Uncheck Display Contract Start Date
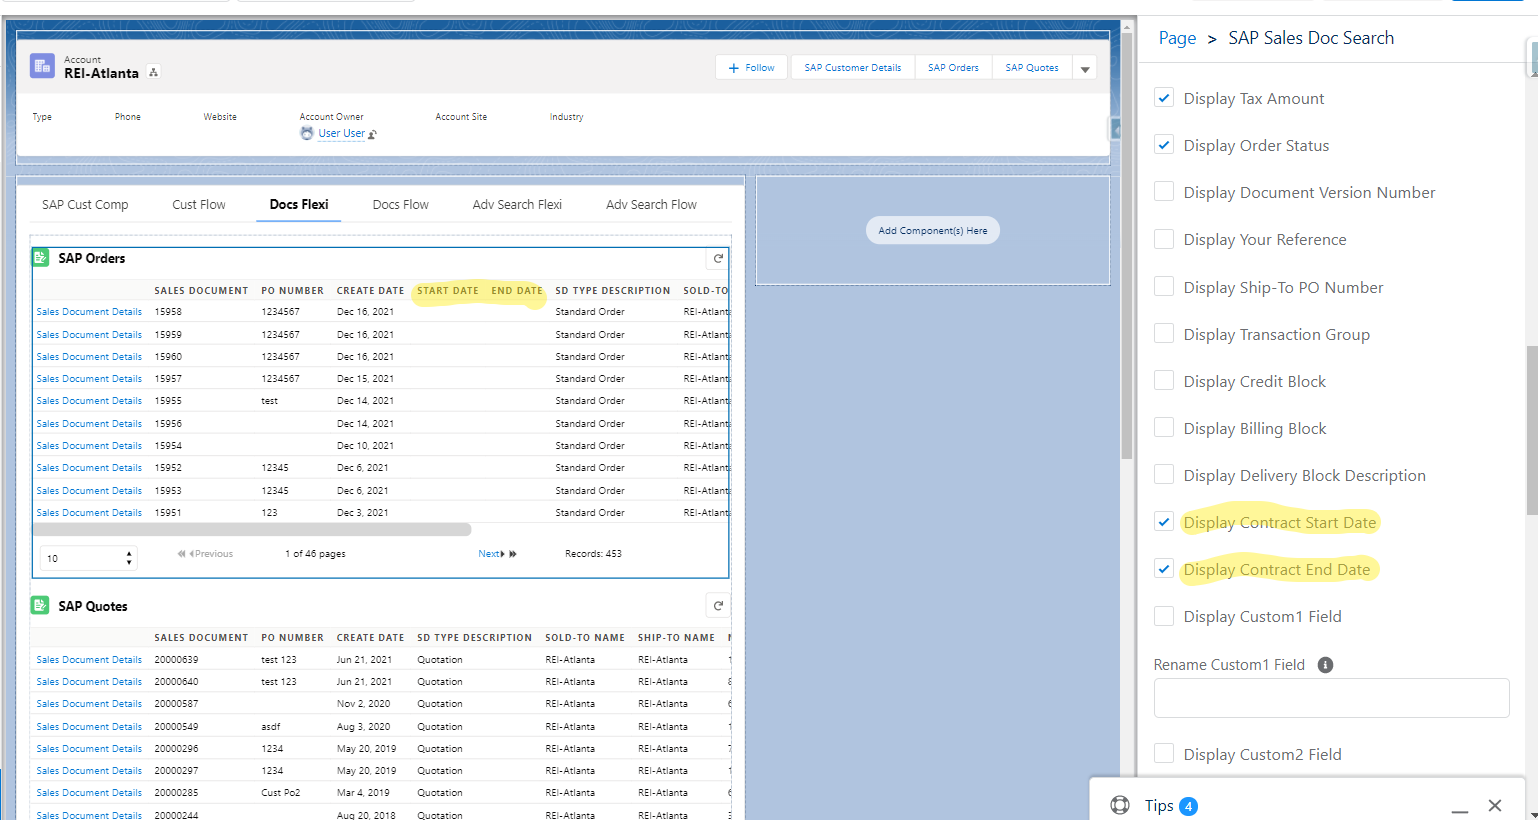 point(1164,522)
